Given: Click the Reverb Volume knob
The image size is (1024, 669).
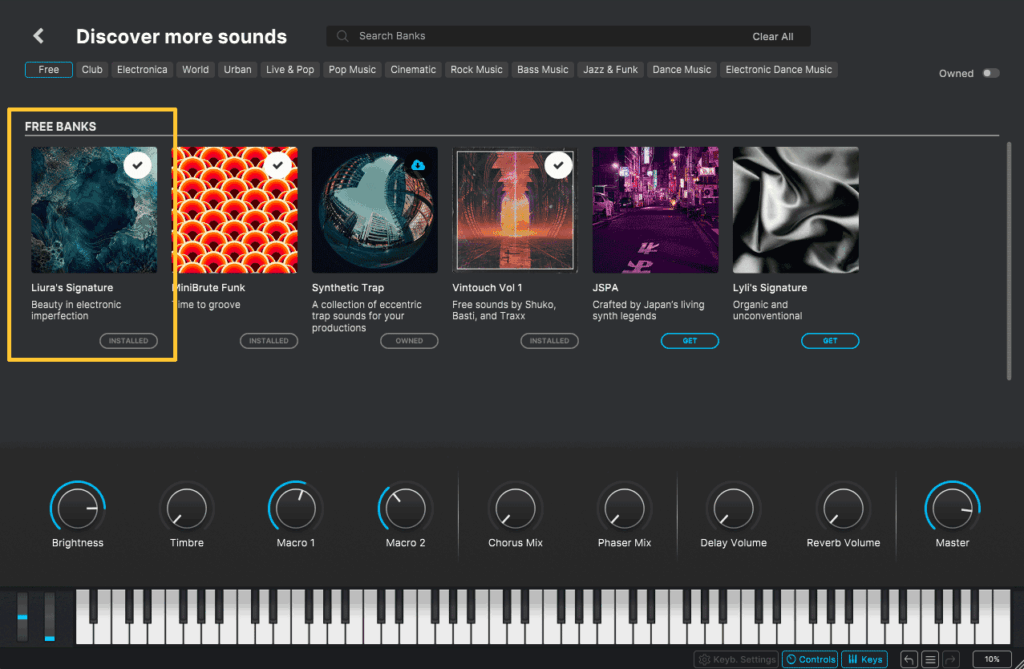Looking at the screenshot, I should click(x=843, y=508).
